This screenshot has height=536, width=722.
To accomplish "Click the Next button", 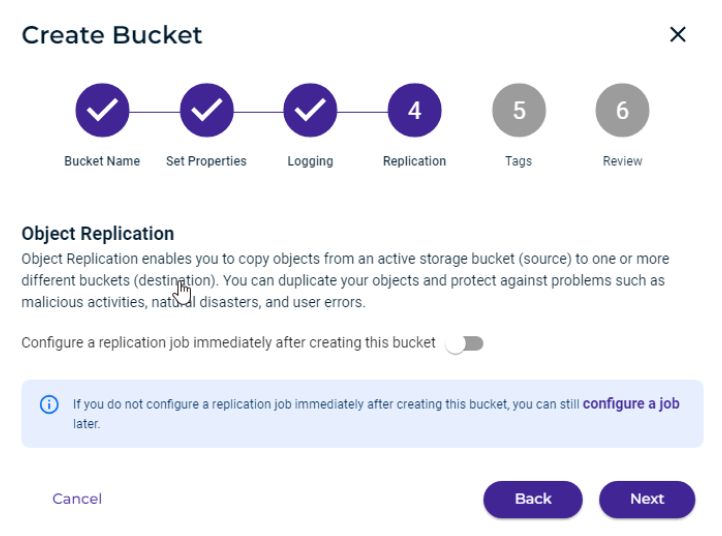I will pyautogui.click(x=647, y=499).
